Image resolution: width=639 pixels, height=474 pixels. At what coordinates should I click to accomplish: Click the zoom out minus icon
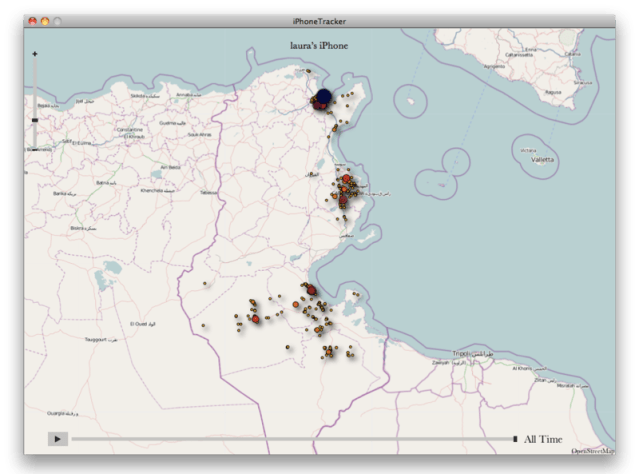point(35,148)
